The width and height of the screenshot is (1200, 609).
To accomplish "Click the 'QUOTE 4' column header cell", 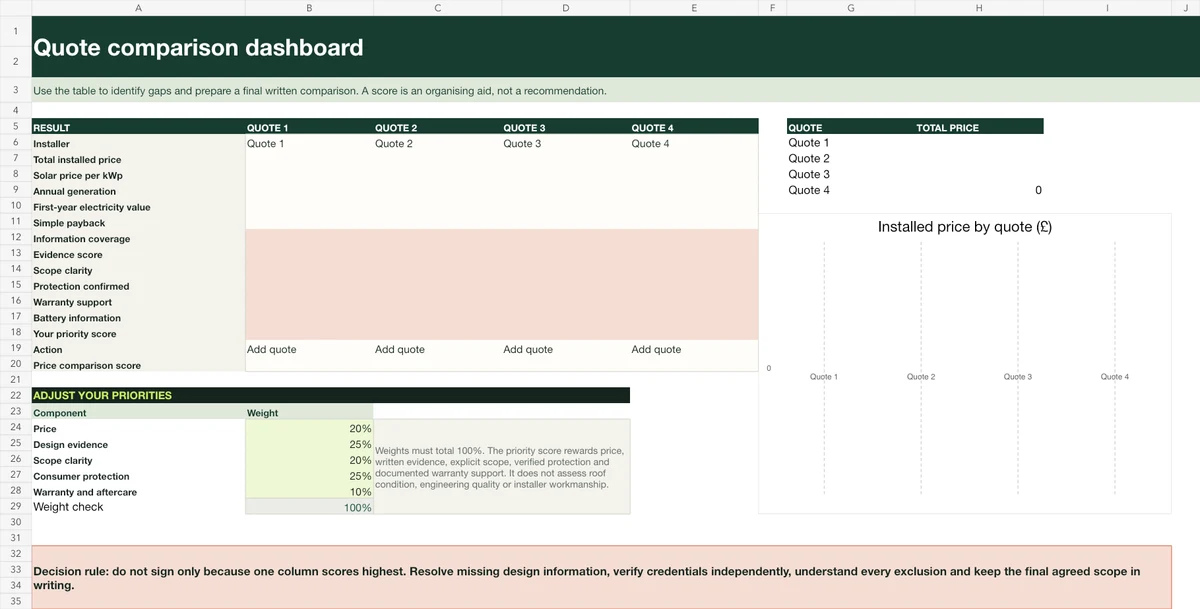I will (x=694, y=127).
